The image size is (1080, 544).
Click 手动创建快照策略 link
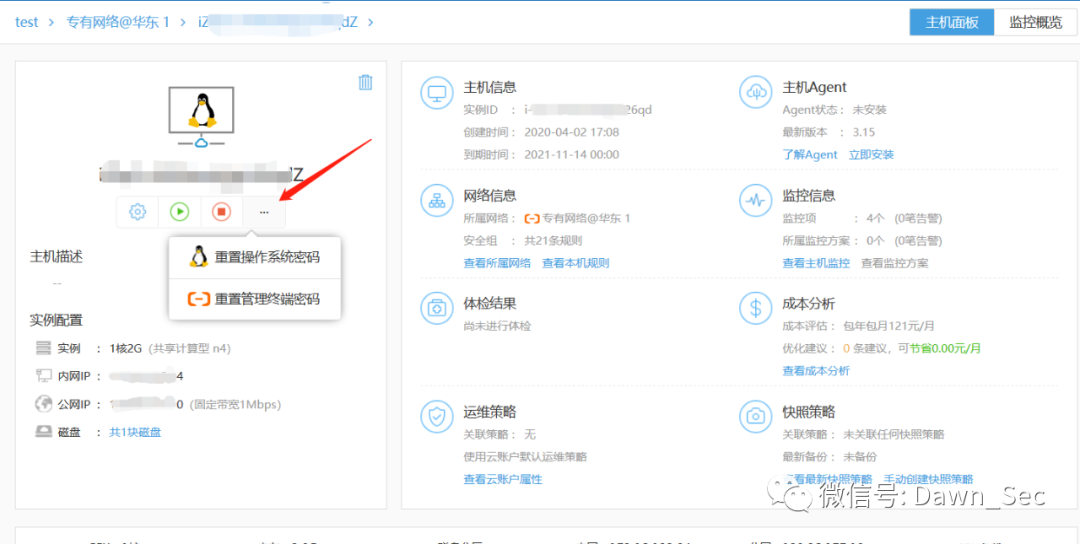point(928,479)
